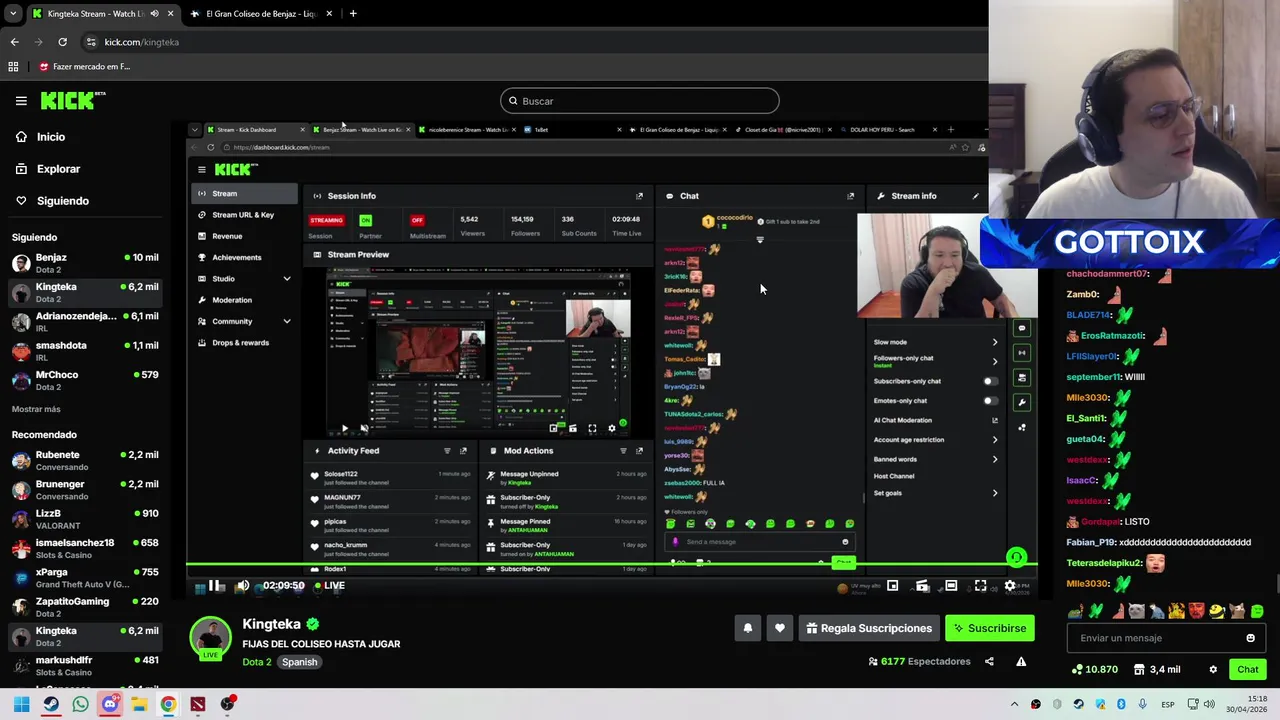Click username september11 in the chat
This screenshot has width=1280, height=720.
point(1092,377)
